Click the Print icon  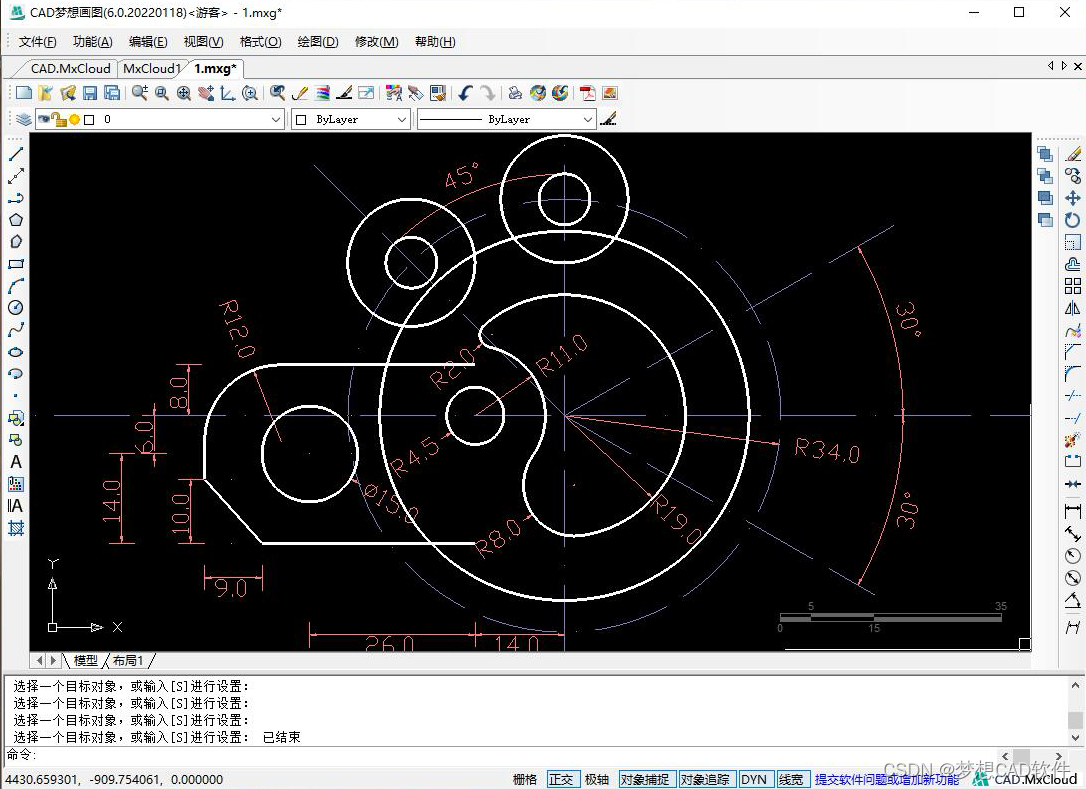coord(515,93)
